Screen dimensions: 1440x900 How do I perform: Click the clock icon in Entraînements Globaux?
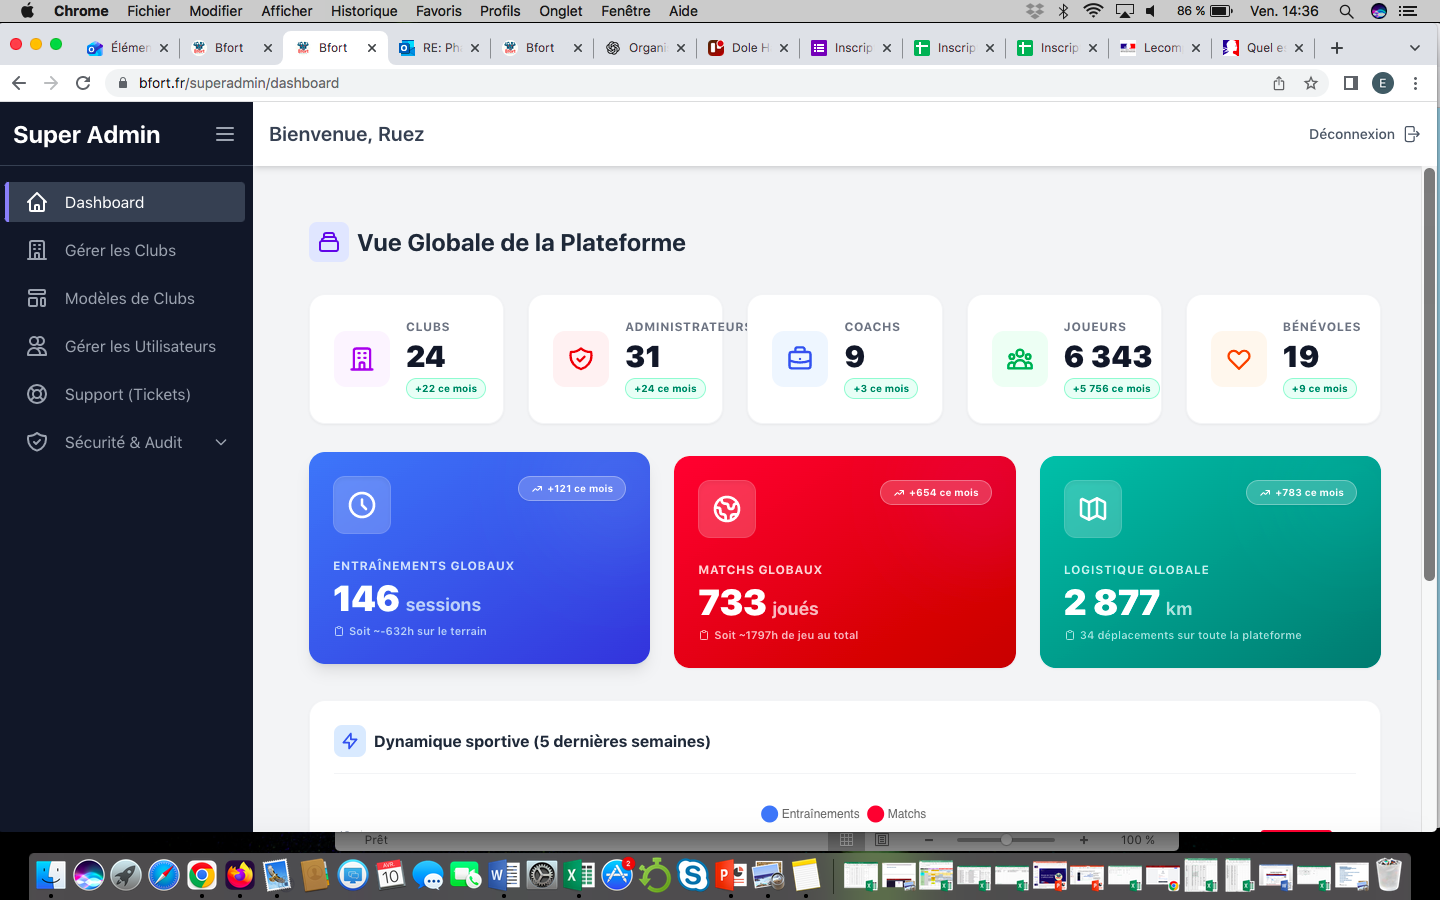point(362,505)
